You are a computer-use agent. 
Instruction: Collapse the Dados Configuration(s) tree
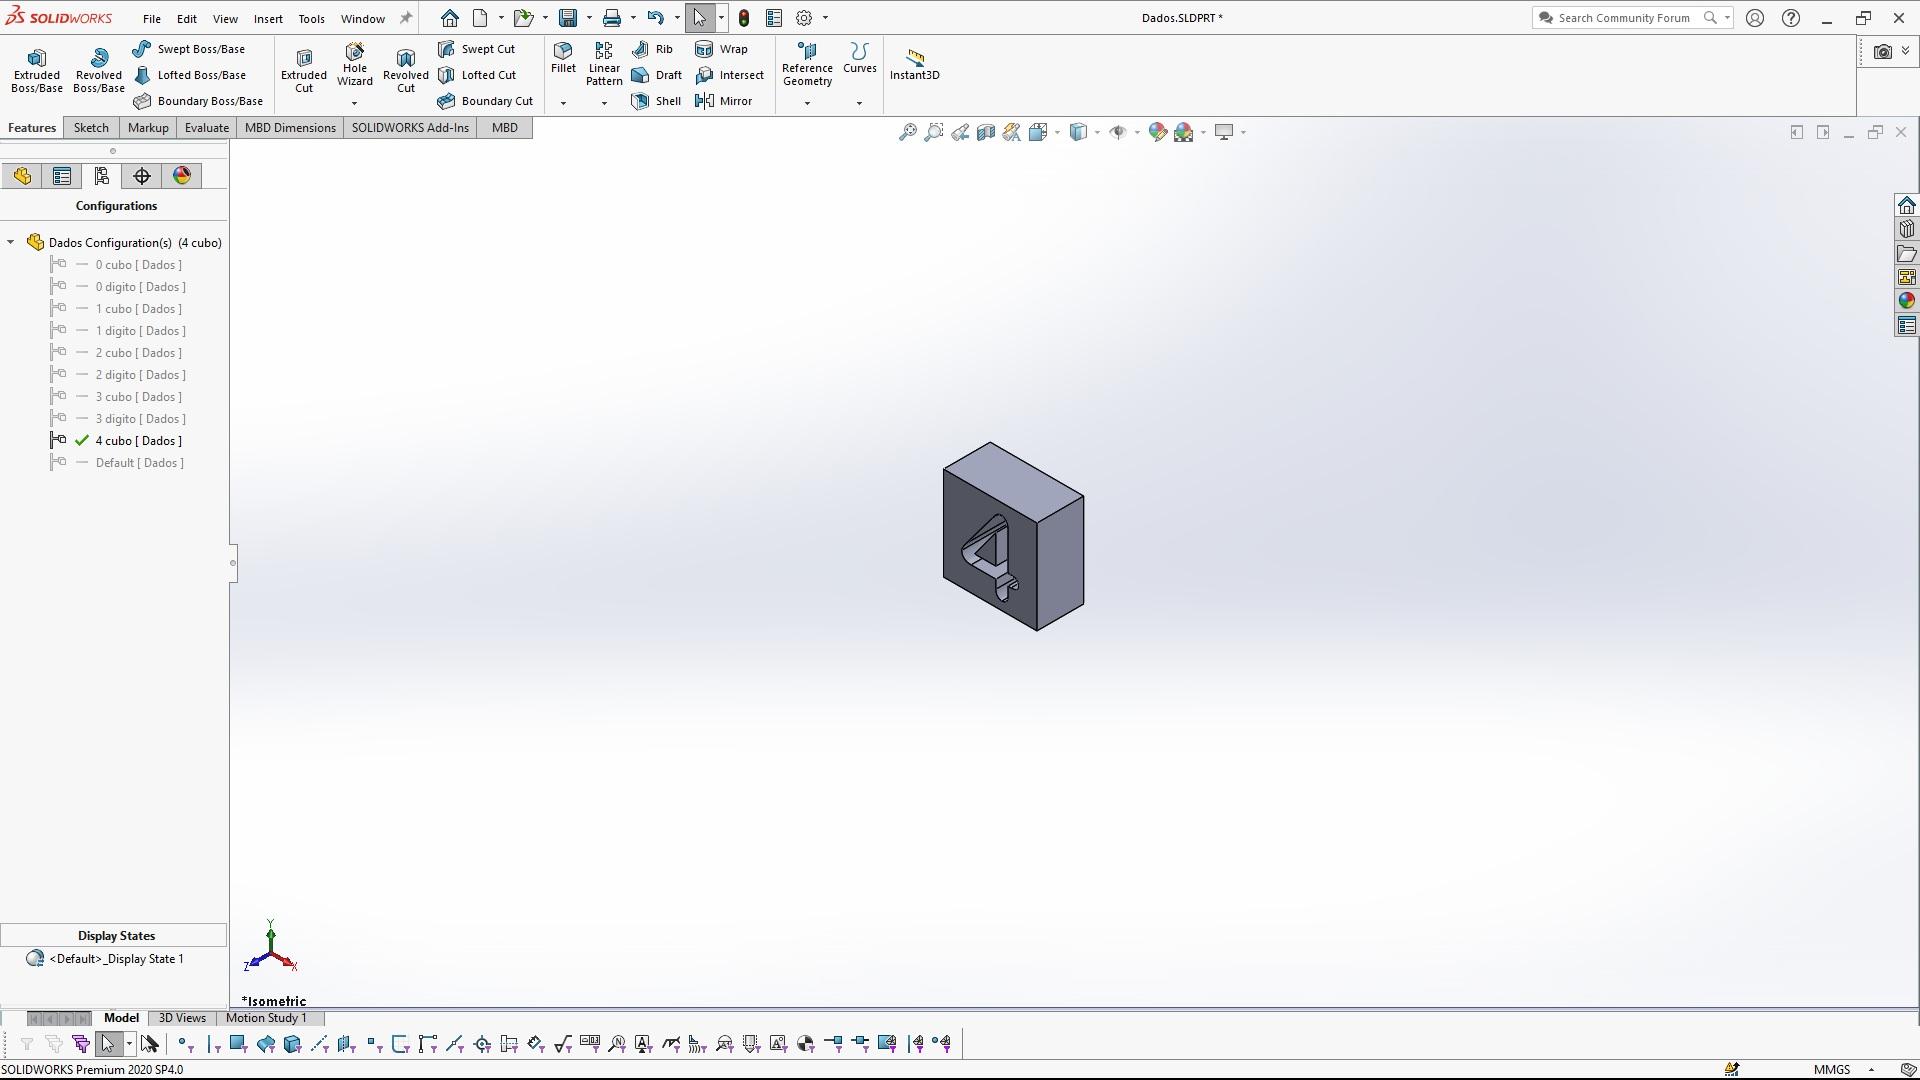click(x=11, y=242)
